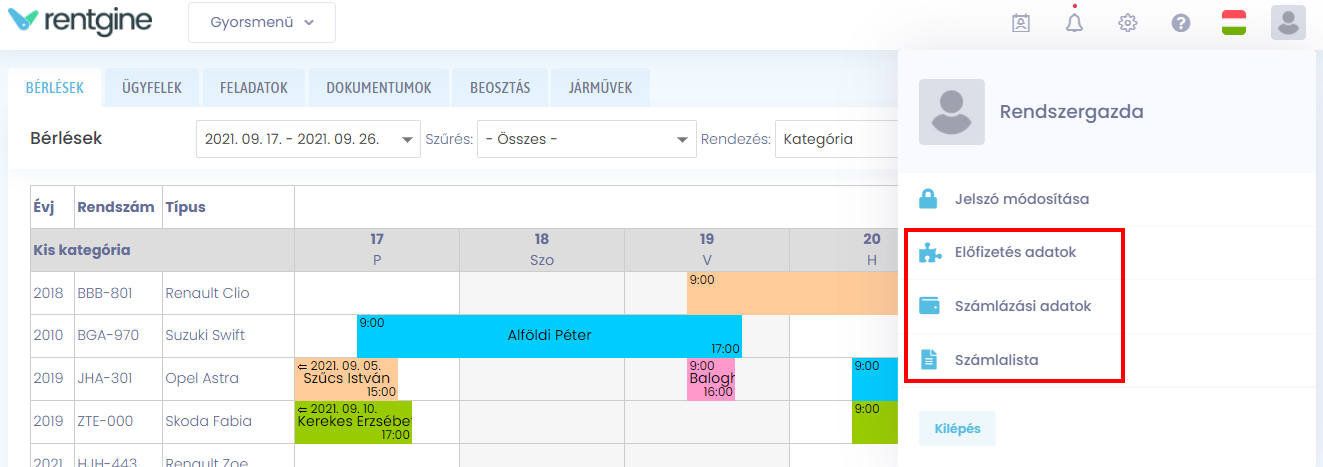Click the Rentgine logo
Screen dimensions: 1323x467
[x=79, y=21]
